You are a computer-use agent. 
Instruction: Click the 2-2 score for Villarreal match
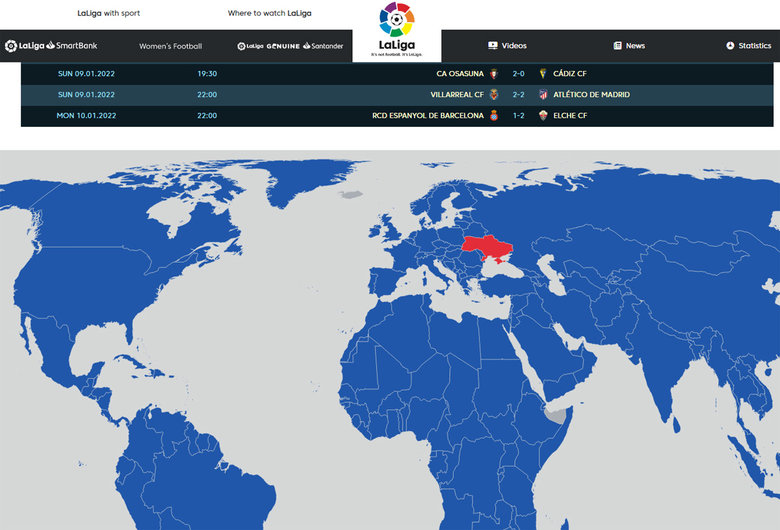pyautogui.click(x=518, y=95)
